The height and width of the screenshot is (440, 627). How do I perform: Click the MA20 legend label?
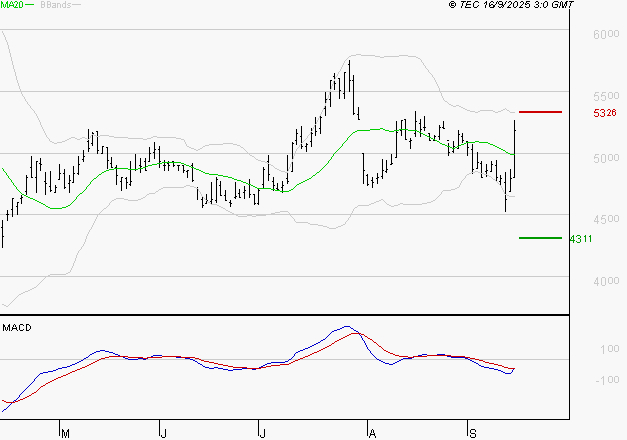(x=12, y=5)
